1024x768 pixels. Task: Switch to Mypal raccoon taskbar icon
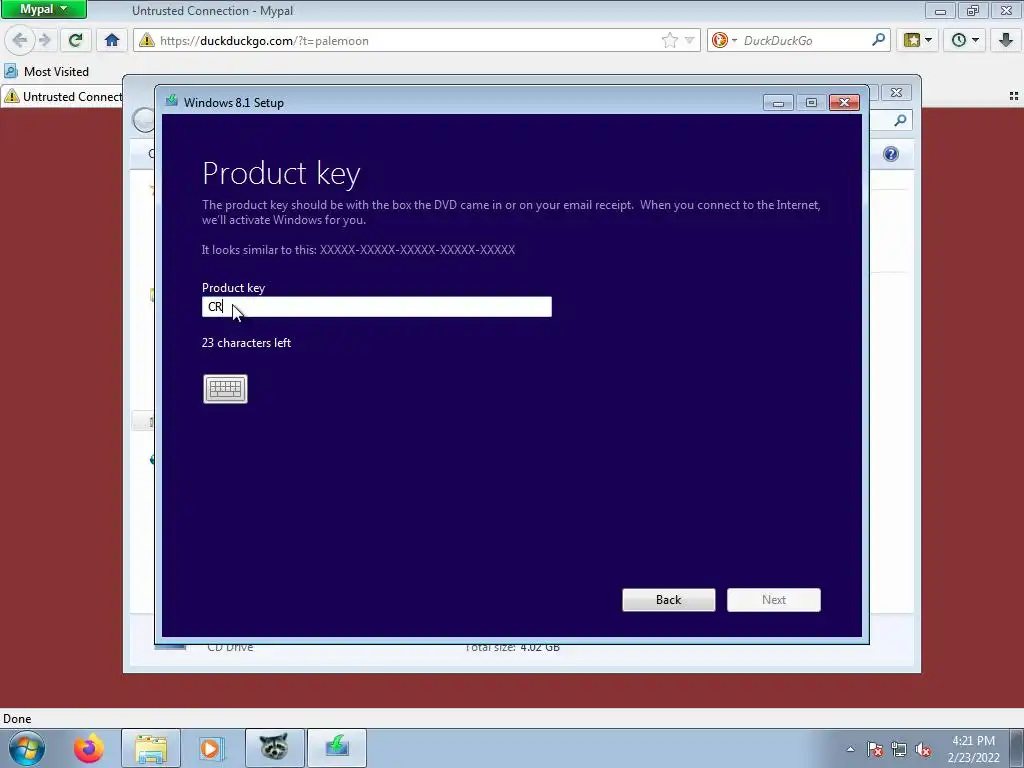pos(274,748)
